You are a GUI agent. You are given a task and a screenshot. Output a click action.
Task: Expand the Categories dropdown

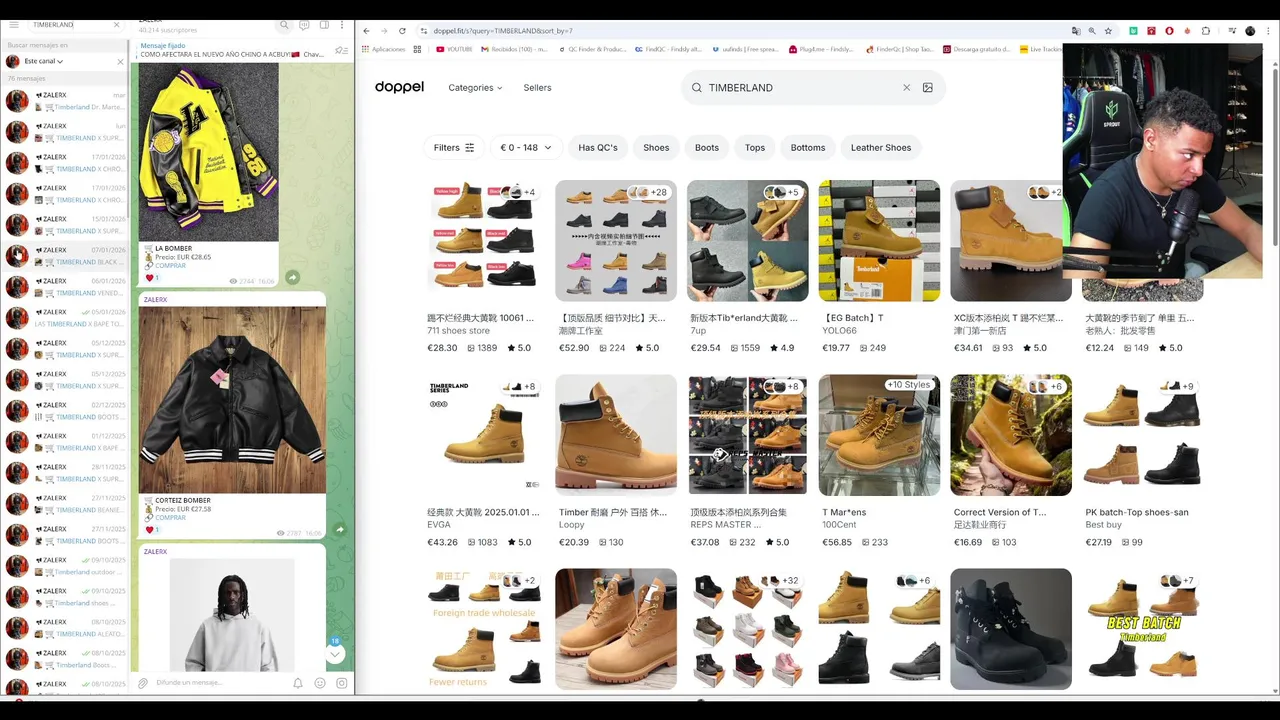tap(475, 88)
